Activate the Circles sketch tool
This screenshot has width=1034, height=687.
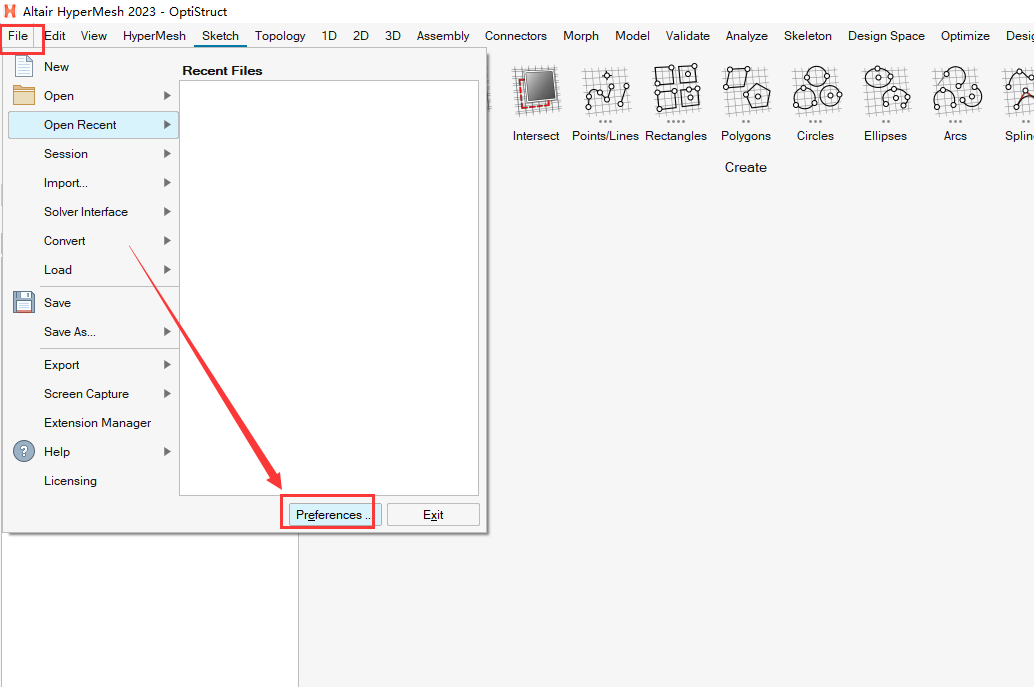815,92
